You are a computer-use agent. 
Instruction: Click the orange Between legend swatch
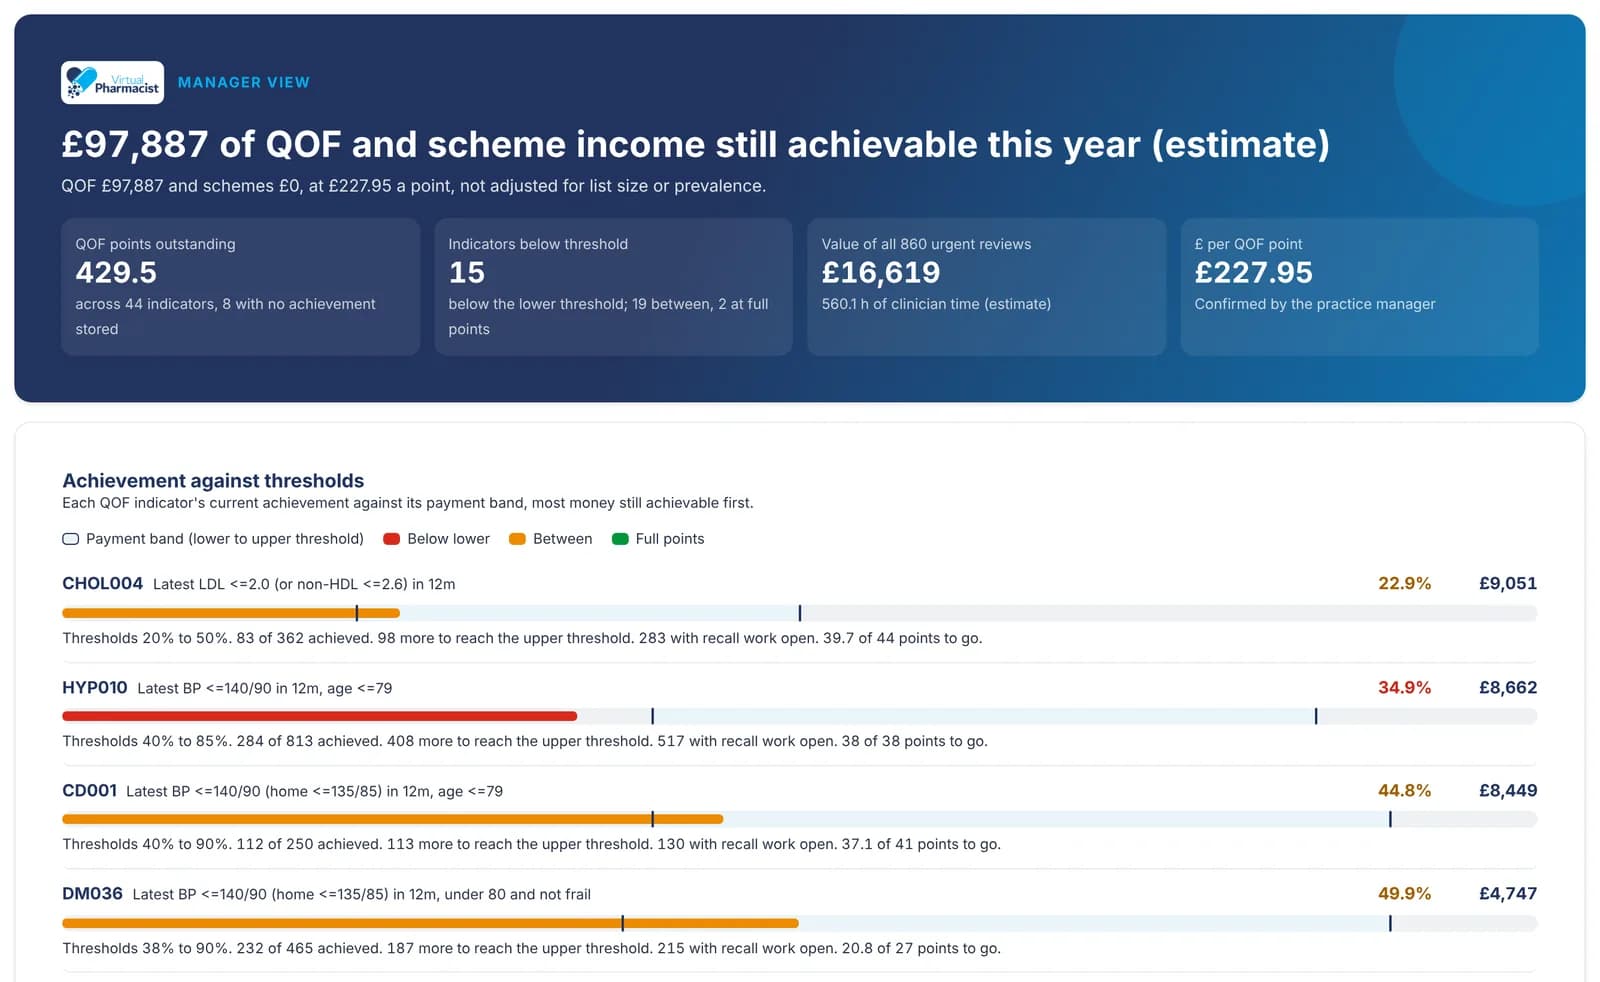[517, 539]
